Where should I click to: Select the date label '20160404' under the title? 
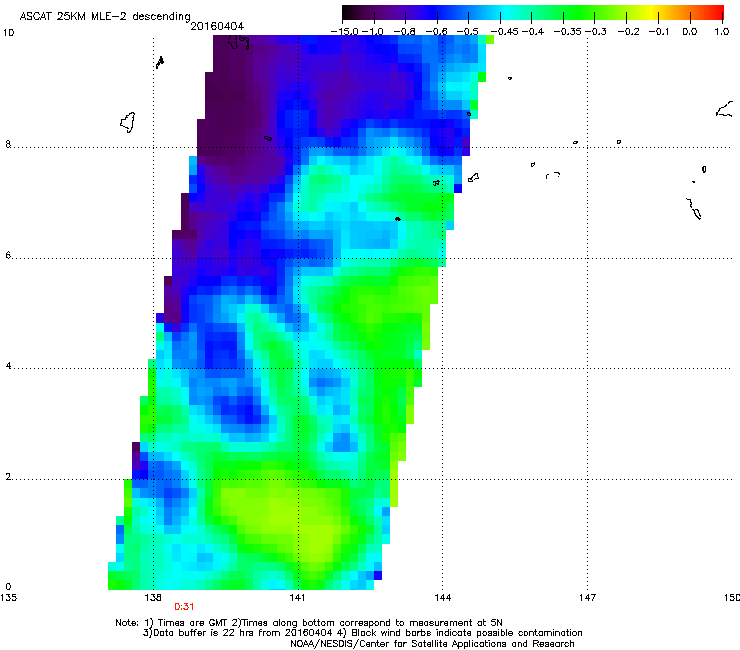pos(217,26)
